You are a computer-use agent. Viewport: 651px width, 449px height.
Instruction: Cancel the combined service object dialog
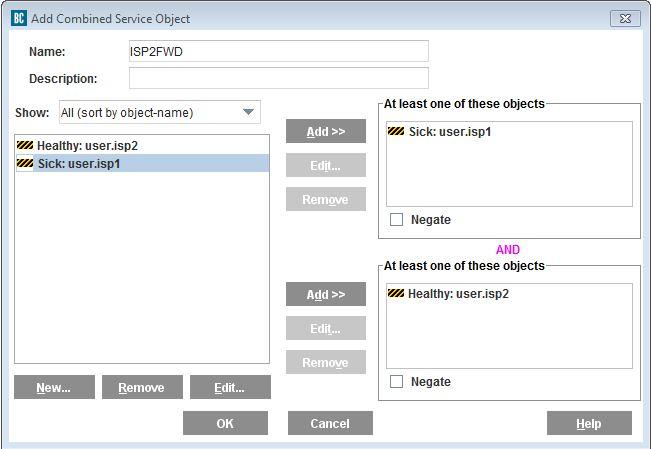(330, 423)
